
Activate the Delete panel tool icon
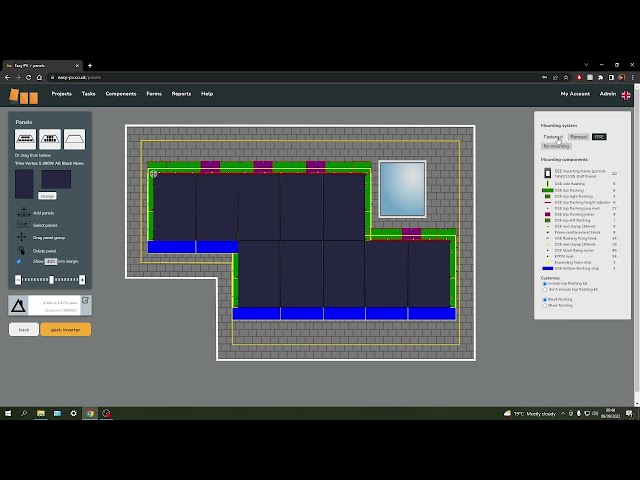click(x=22, y=250)
